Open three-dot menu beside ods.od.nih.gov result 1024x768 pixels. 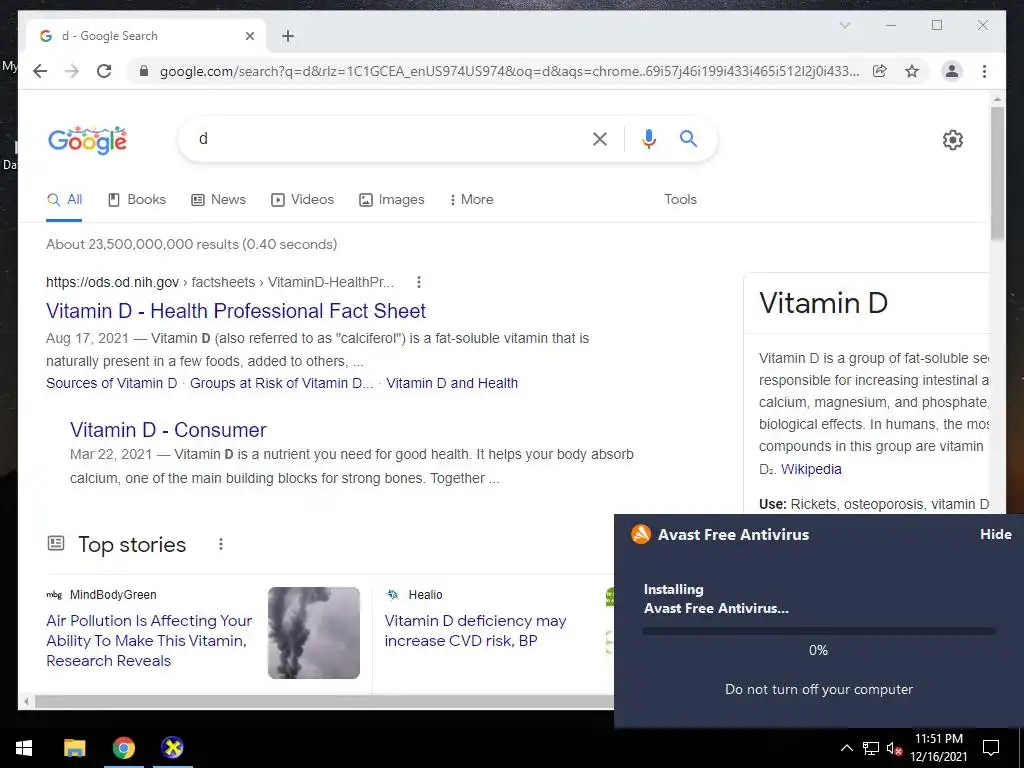point(419,282)
